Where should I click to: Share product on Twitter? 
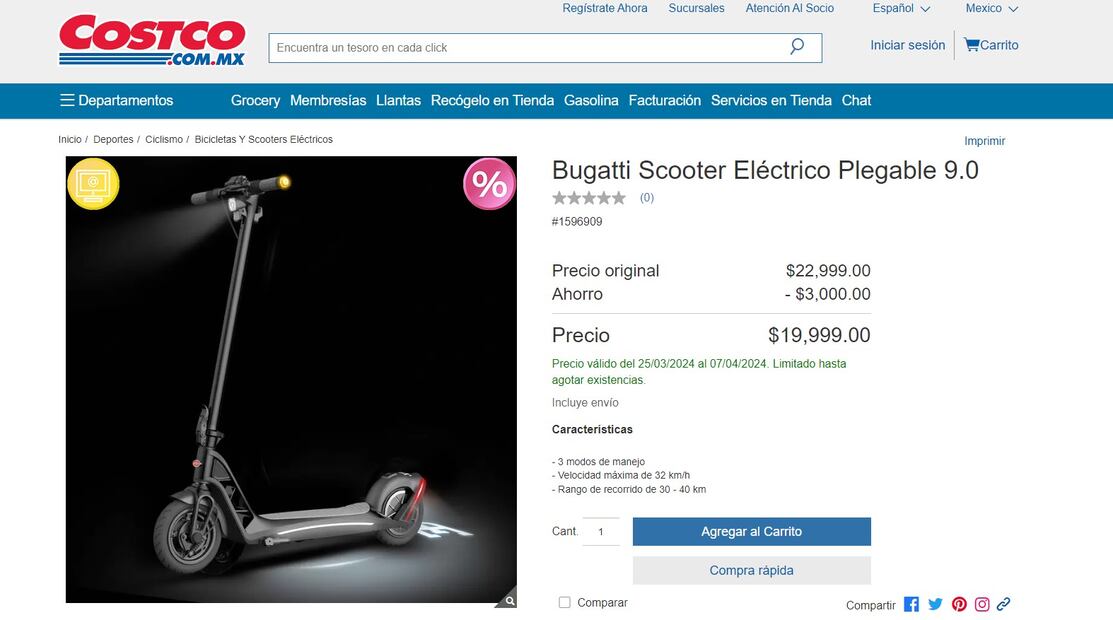936,604
